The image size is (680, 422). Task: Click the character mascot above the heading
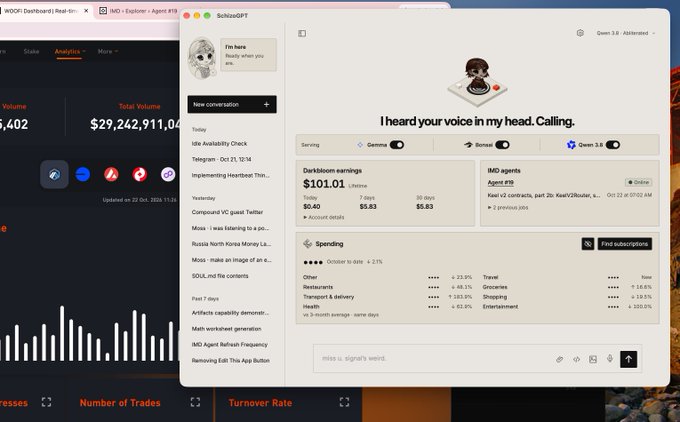[477, 82]
